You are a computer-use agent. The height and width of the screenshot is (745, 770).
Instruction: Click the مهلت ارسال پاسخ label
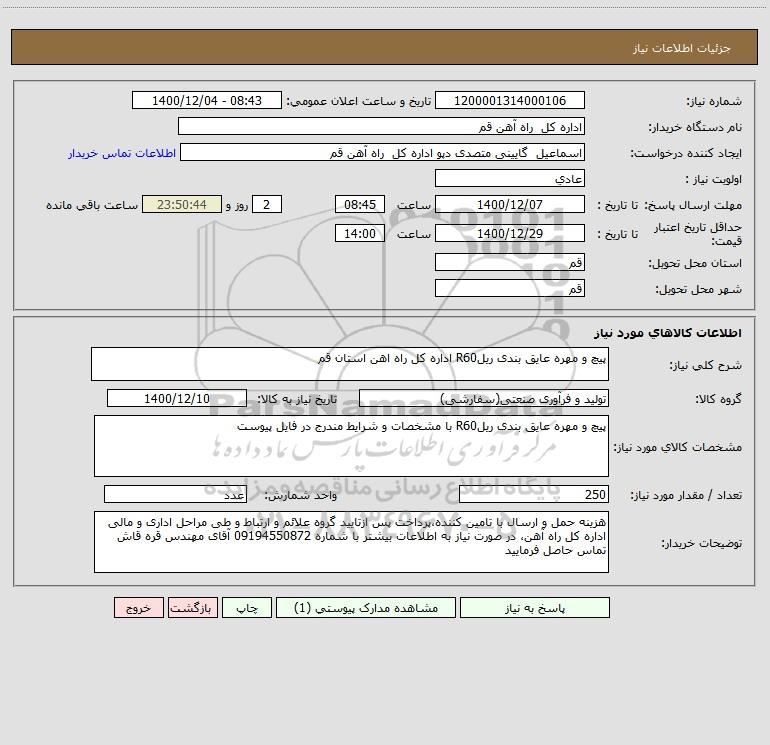point(692,205)
